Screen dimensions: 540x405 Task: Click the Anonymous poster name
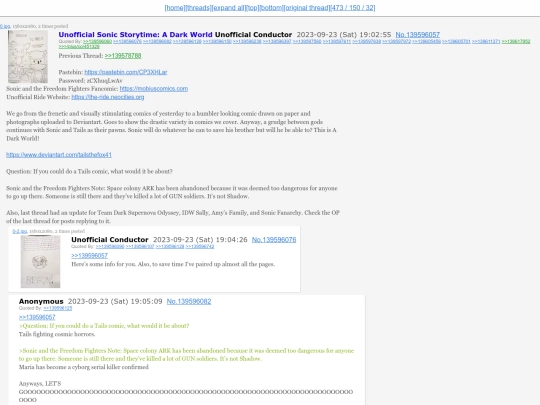point(41,301)
